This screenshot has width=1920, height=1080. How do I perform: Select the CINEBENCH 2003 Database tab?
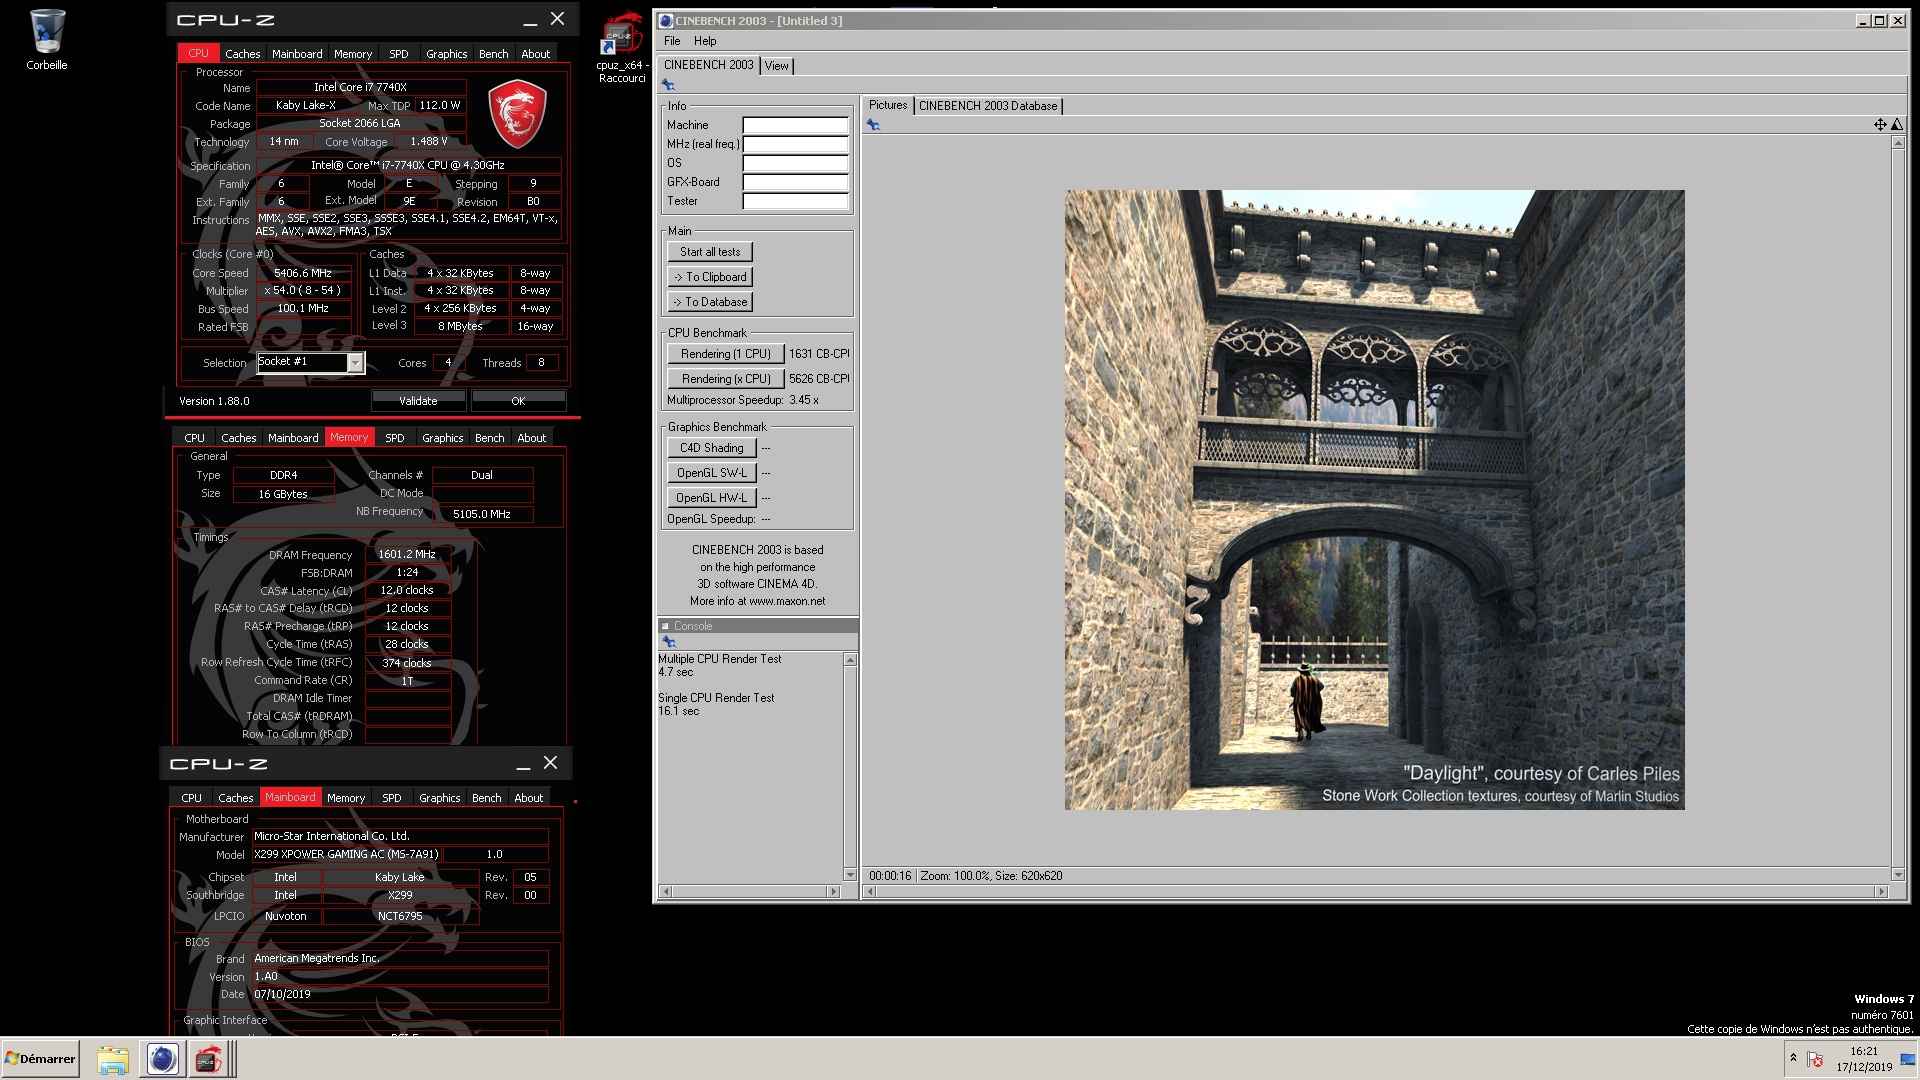click(988, 106)
